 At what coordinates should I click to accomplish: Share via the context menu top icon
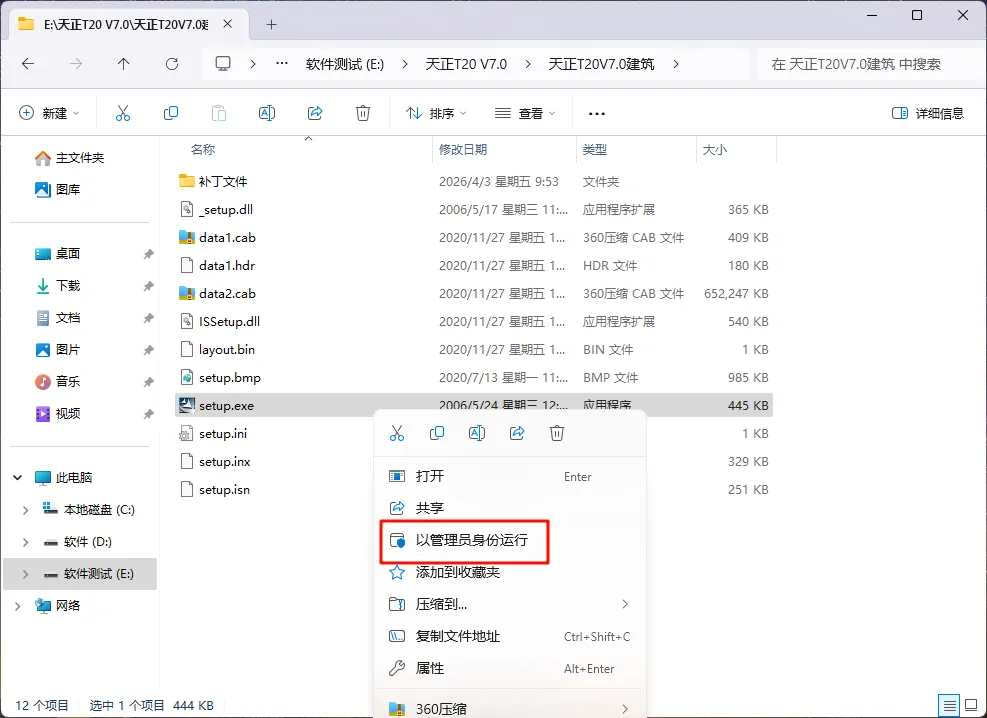click(x=517, y=433)
